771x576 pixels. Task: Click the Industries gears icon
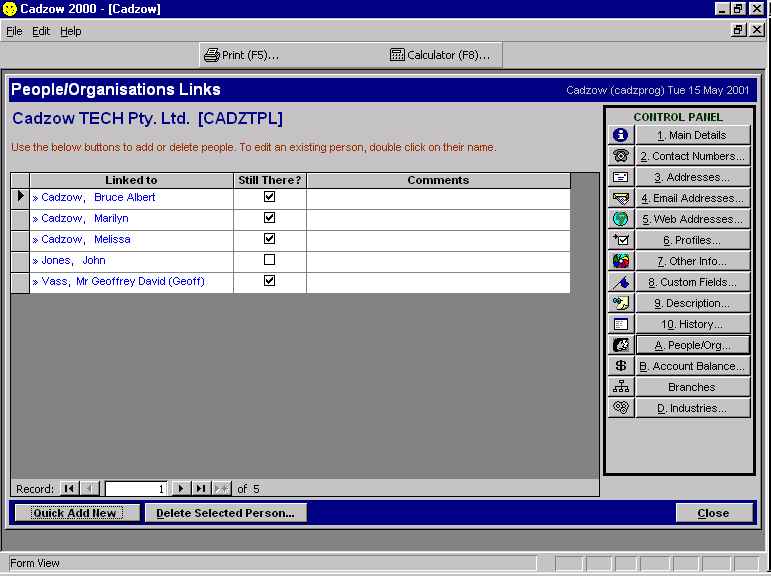pos(621,408)
